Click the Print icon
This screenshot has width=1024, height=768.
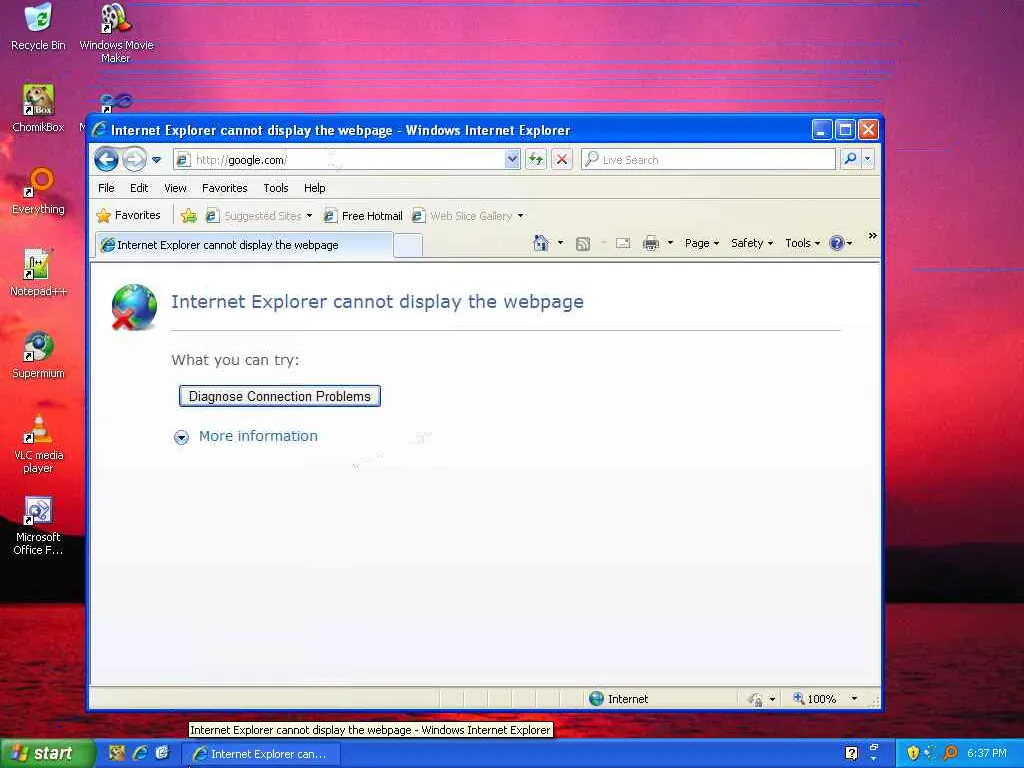(x=651, y=244)
